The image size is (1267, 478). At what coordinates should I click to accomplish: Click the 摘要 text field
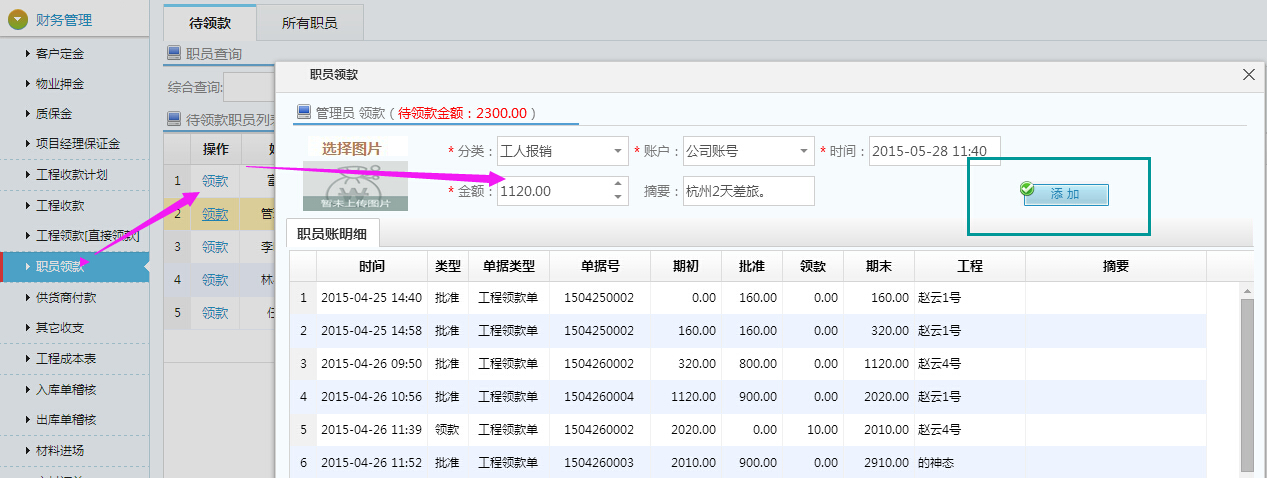pos(748,191)
